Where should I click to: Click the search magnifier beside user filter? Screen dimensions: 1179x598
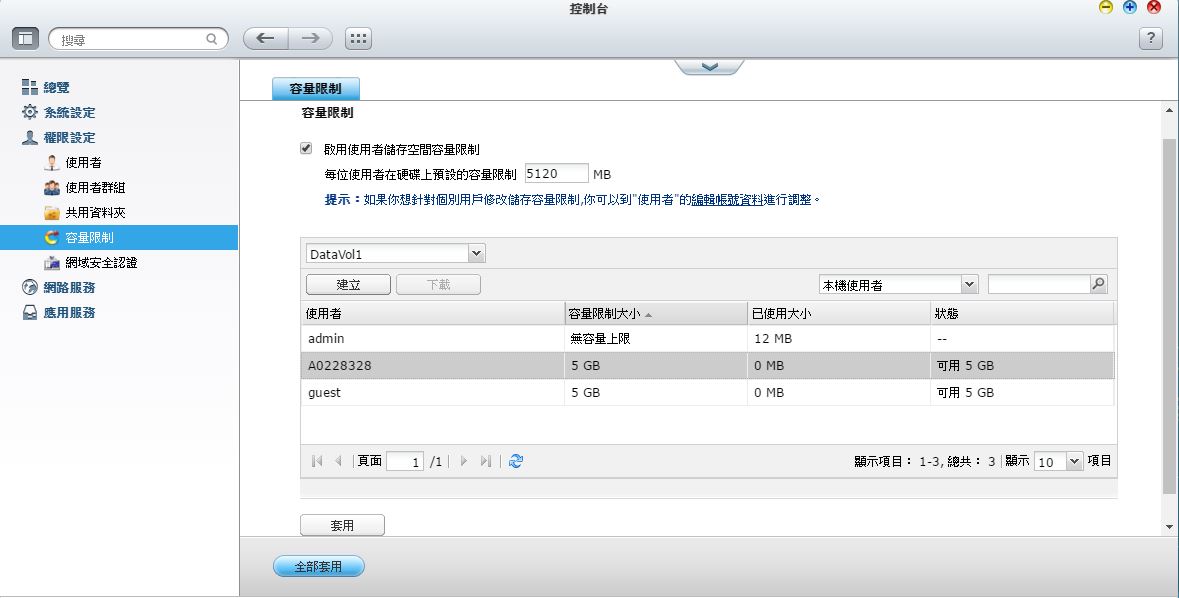tap(1098, 285)
